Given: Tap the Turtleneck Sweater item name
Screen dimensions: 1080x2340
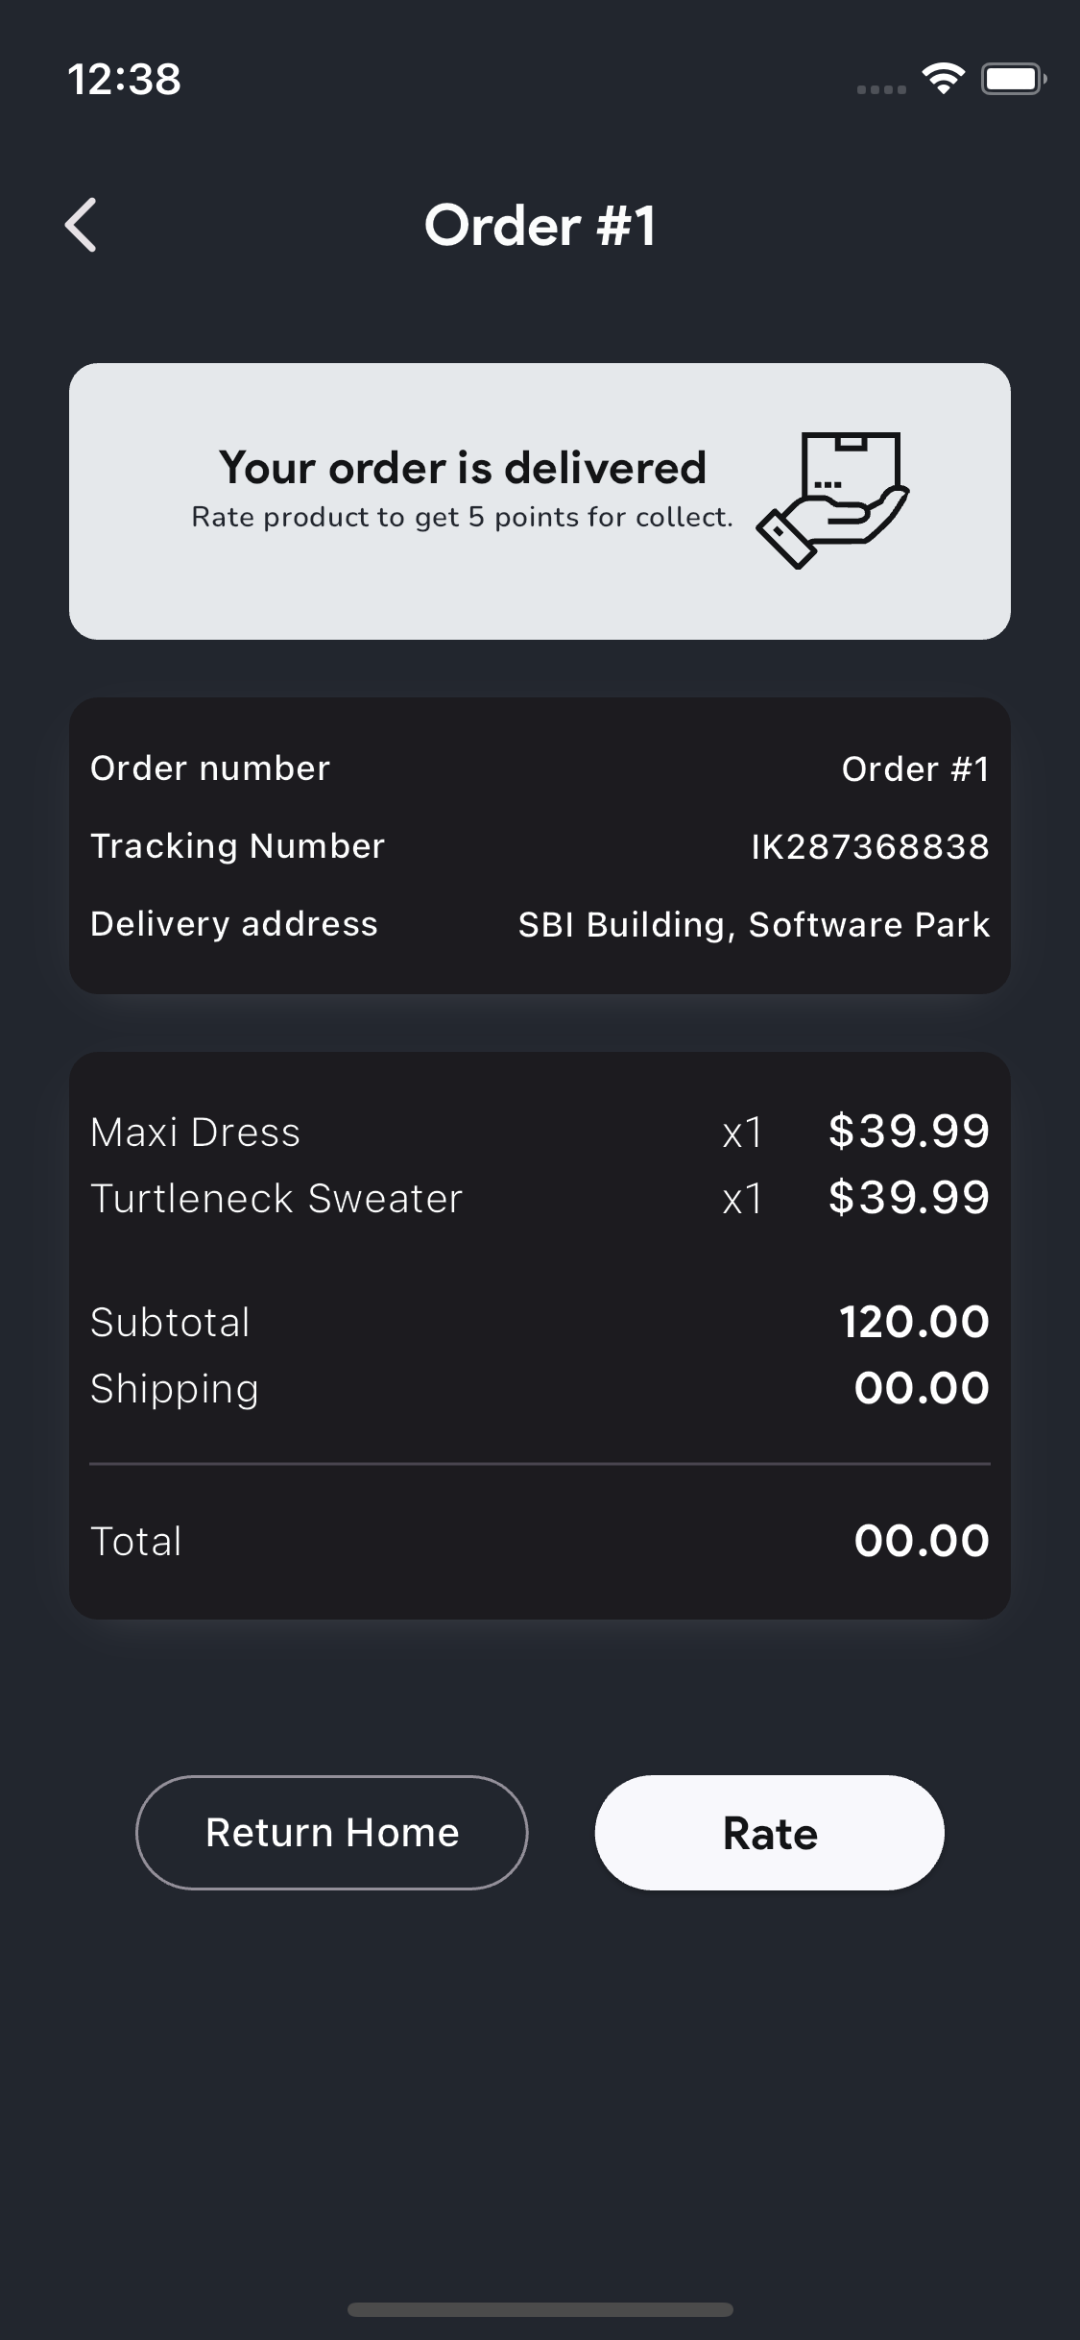Looking at the screenshot, I should [x=276, y=1199].
